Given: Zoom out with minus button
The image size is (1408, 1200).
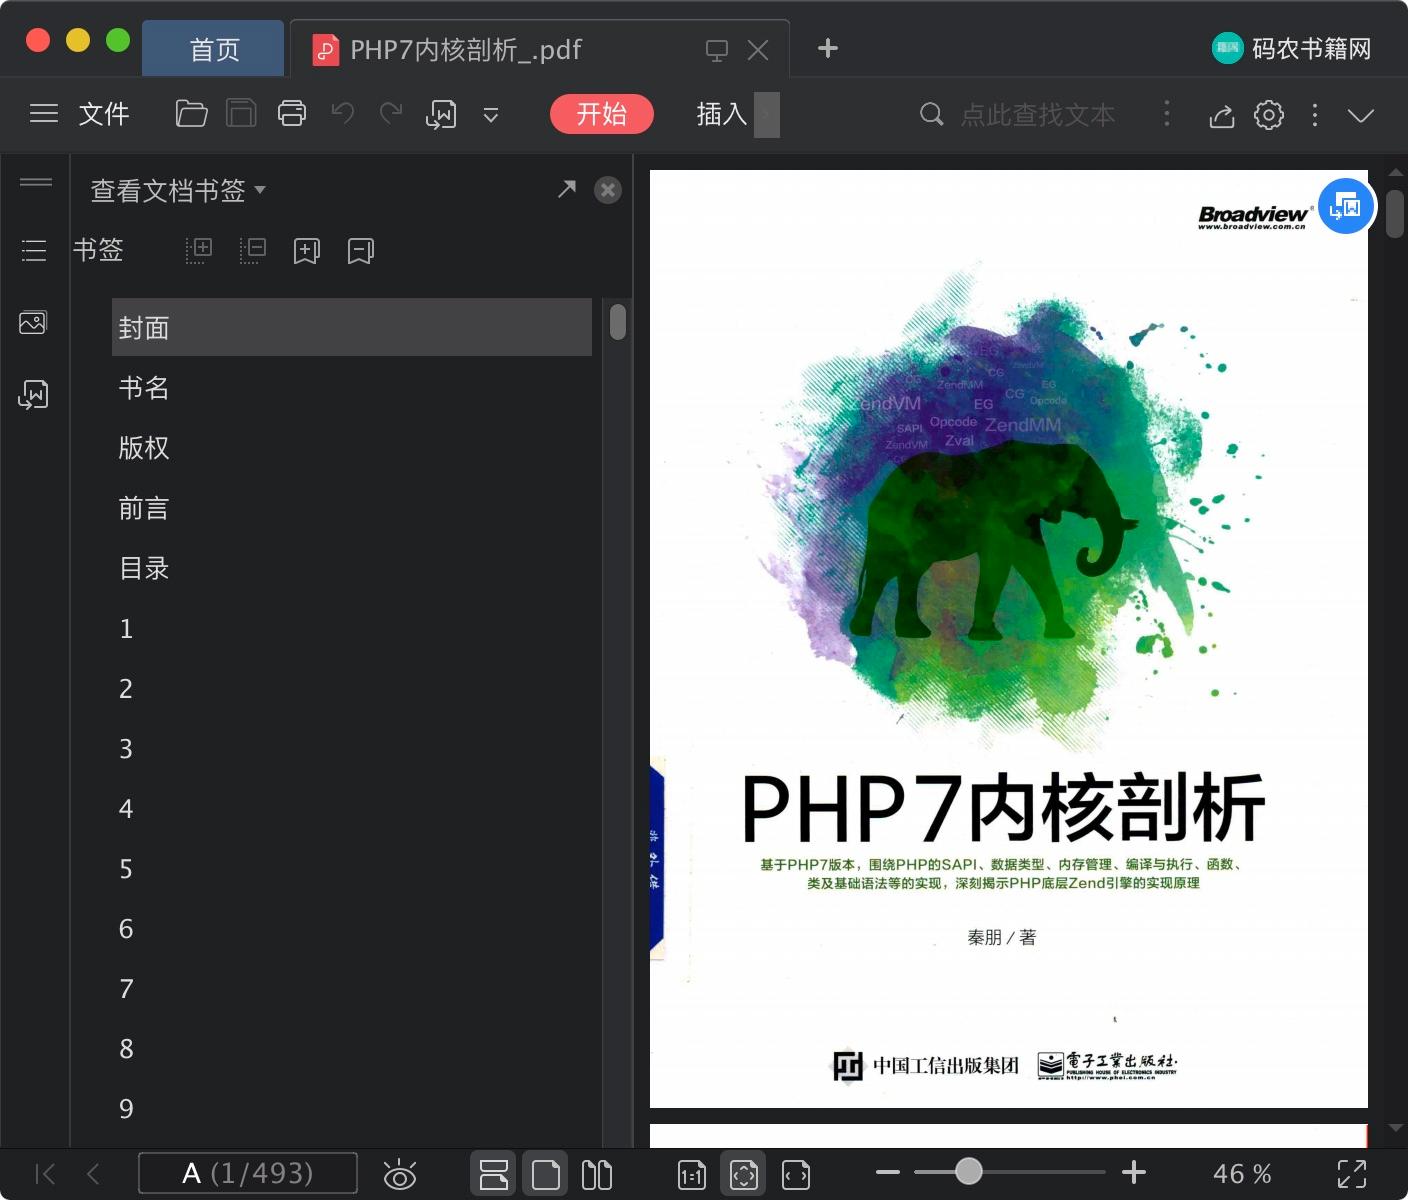Looking at the screenshot, I should [x=888, y=1172].
